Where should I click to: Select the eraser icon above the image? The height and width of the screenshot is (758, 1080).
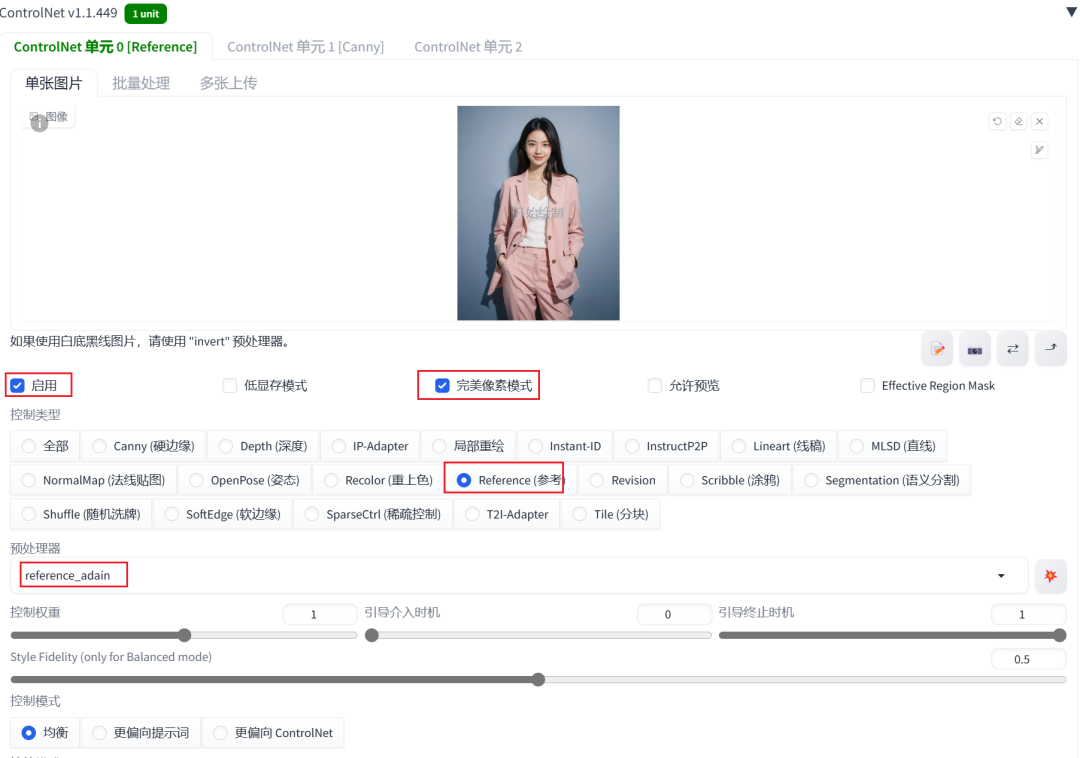pyautogui.click(x=1019, y=121)
